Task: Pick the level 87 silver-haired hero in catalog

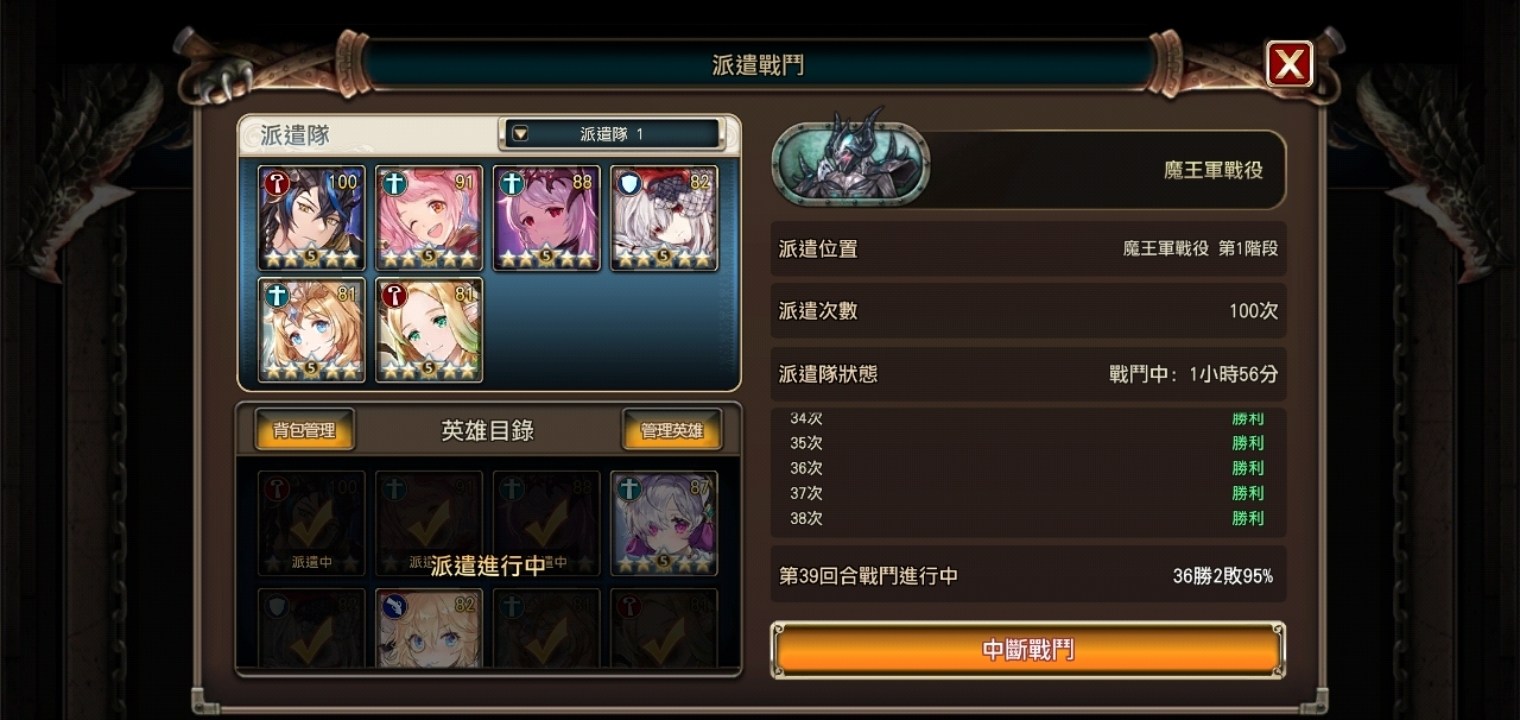Action: (x=664, y=523)
